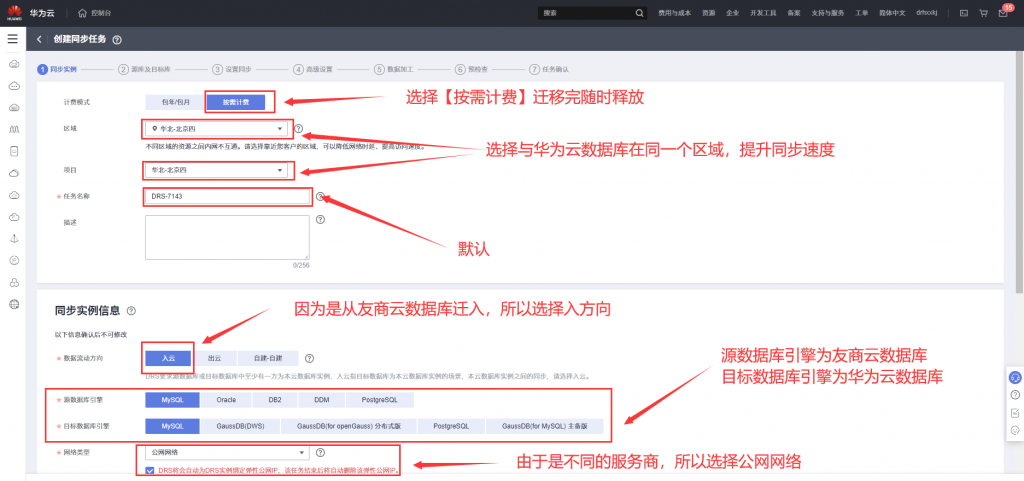Viewport: 1024px width, 481px height.
Task: Click the search magnifier icon
Action: click(639, 13)
